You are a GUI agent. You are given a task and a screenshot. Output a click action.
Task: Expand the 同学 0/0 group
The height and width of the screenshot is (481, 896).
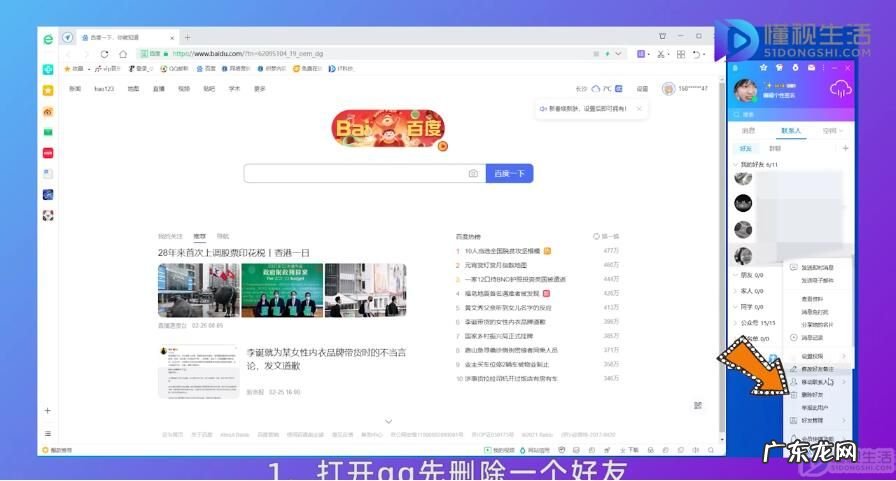pos(748,307)
